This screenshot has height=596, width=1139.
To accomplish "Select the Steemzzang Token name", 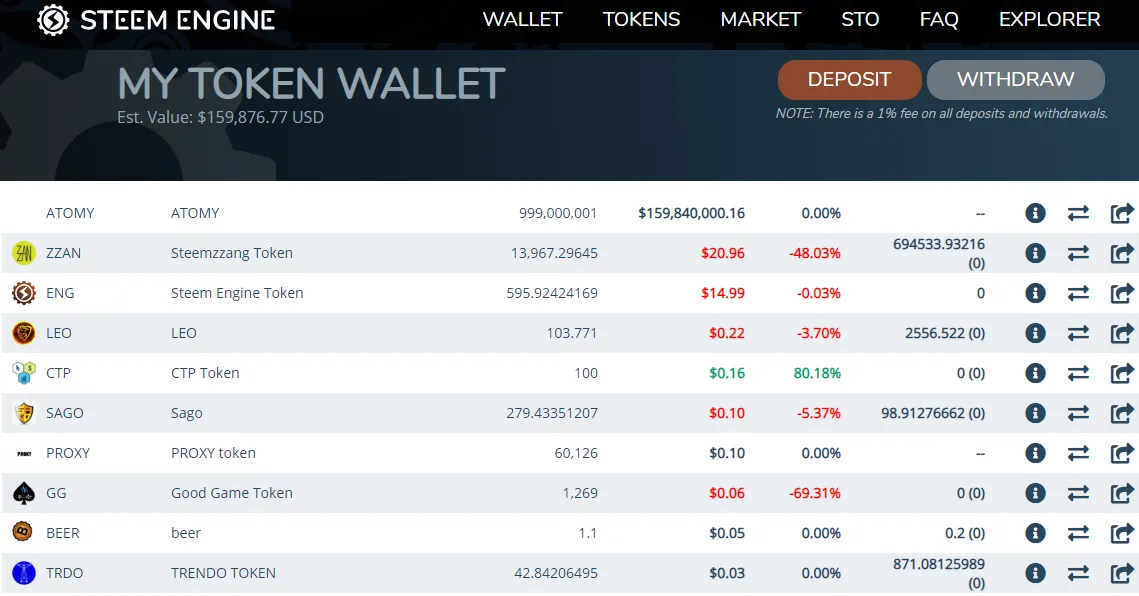I will click(x=232, y=253).
